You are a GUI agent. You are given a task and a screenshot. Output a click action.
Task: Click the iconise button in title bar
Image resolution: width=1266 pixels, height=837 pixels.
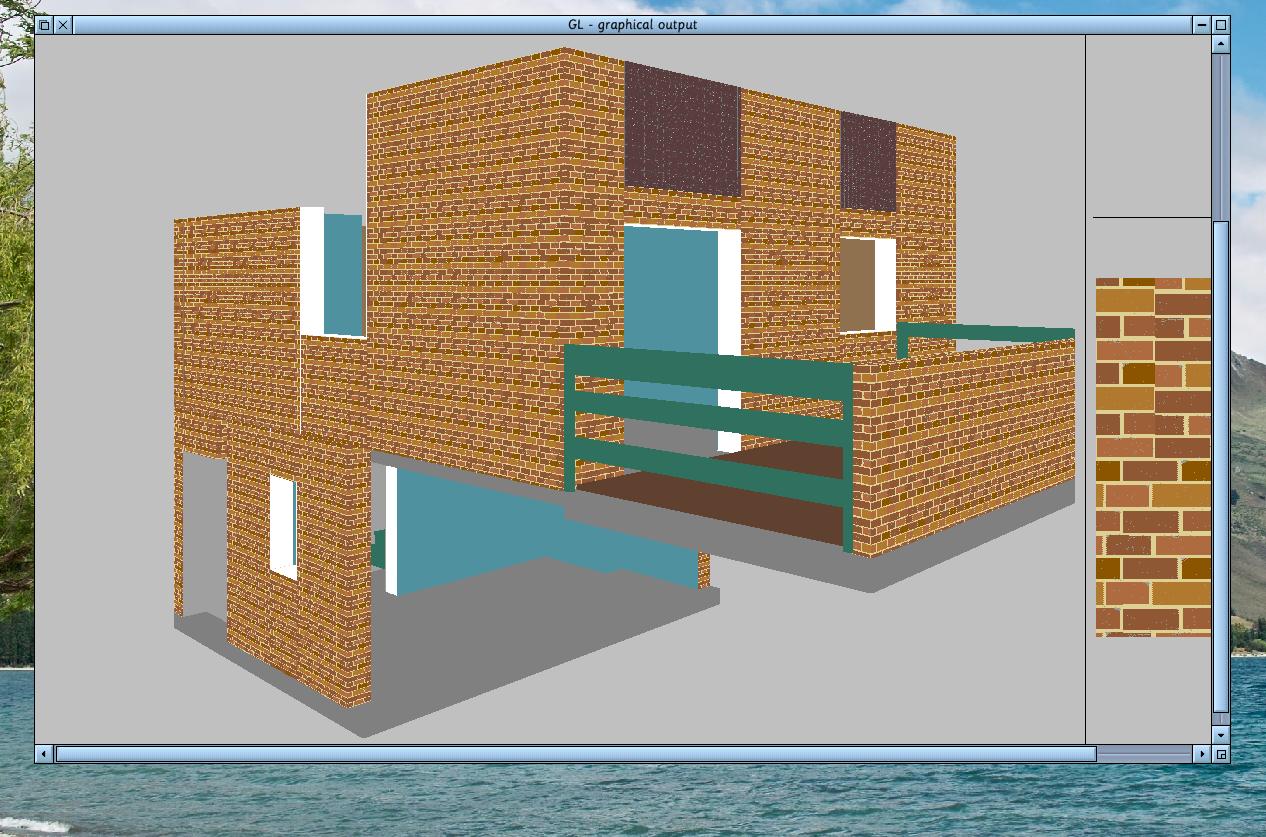click(1201, 25)
